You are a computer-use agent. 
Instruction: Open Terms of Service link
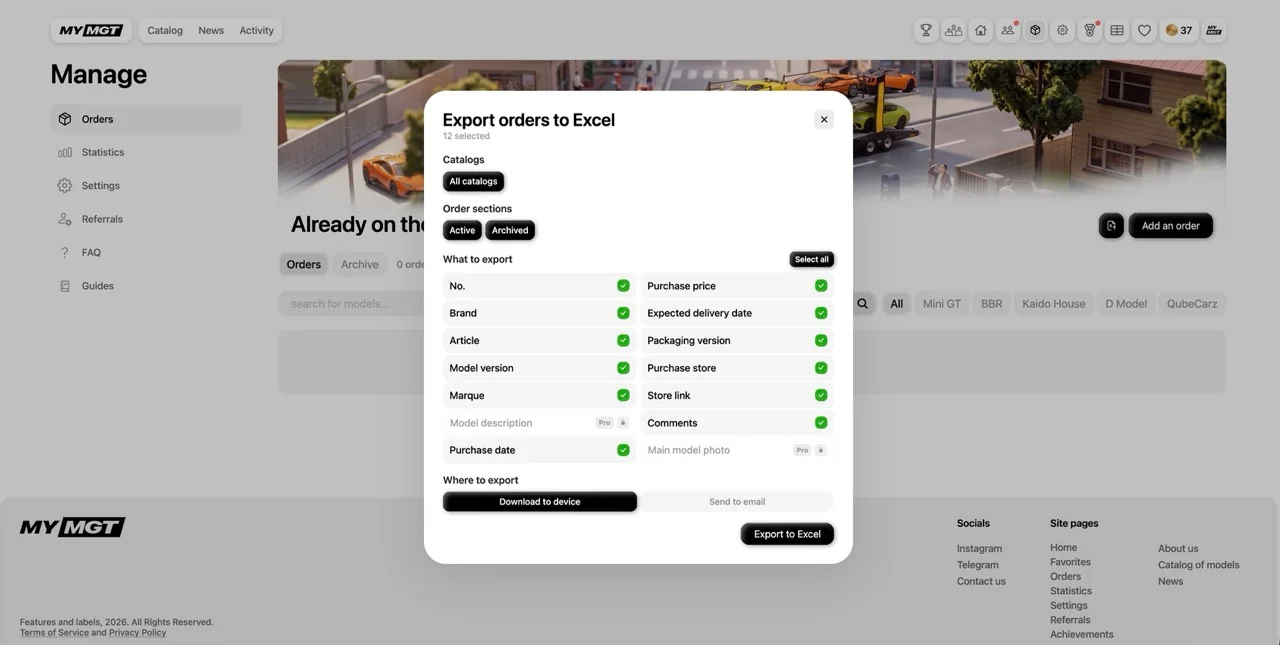[x=54, y=632]
